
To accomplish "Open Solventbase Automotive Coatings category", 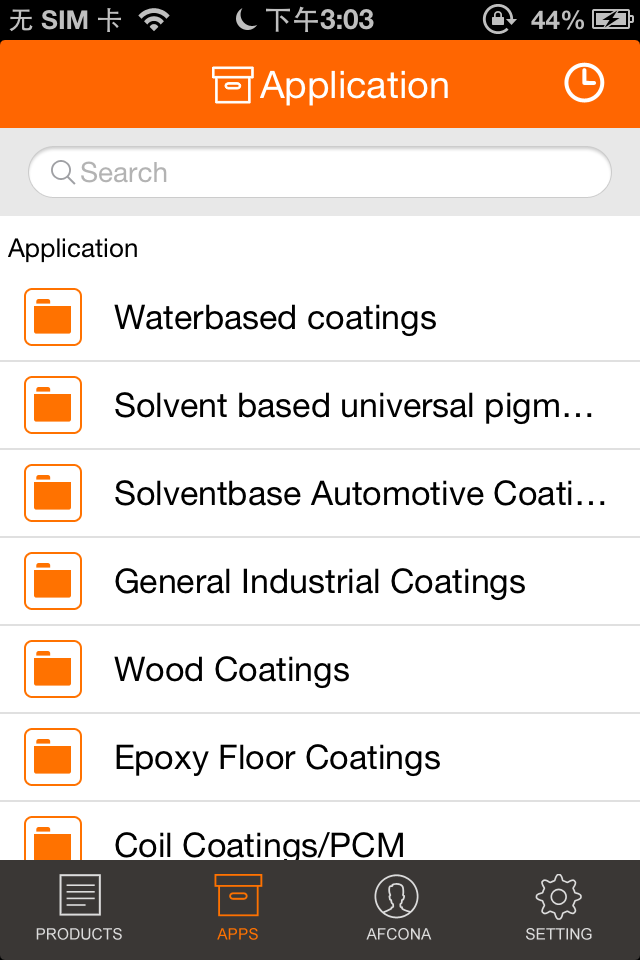I will [x=320, y=493].
